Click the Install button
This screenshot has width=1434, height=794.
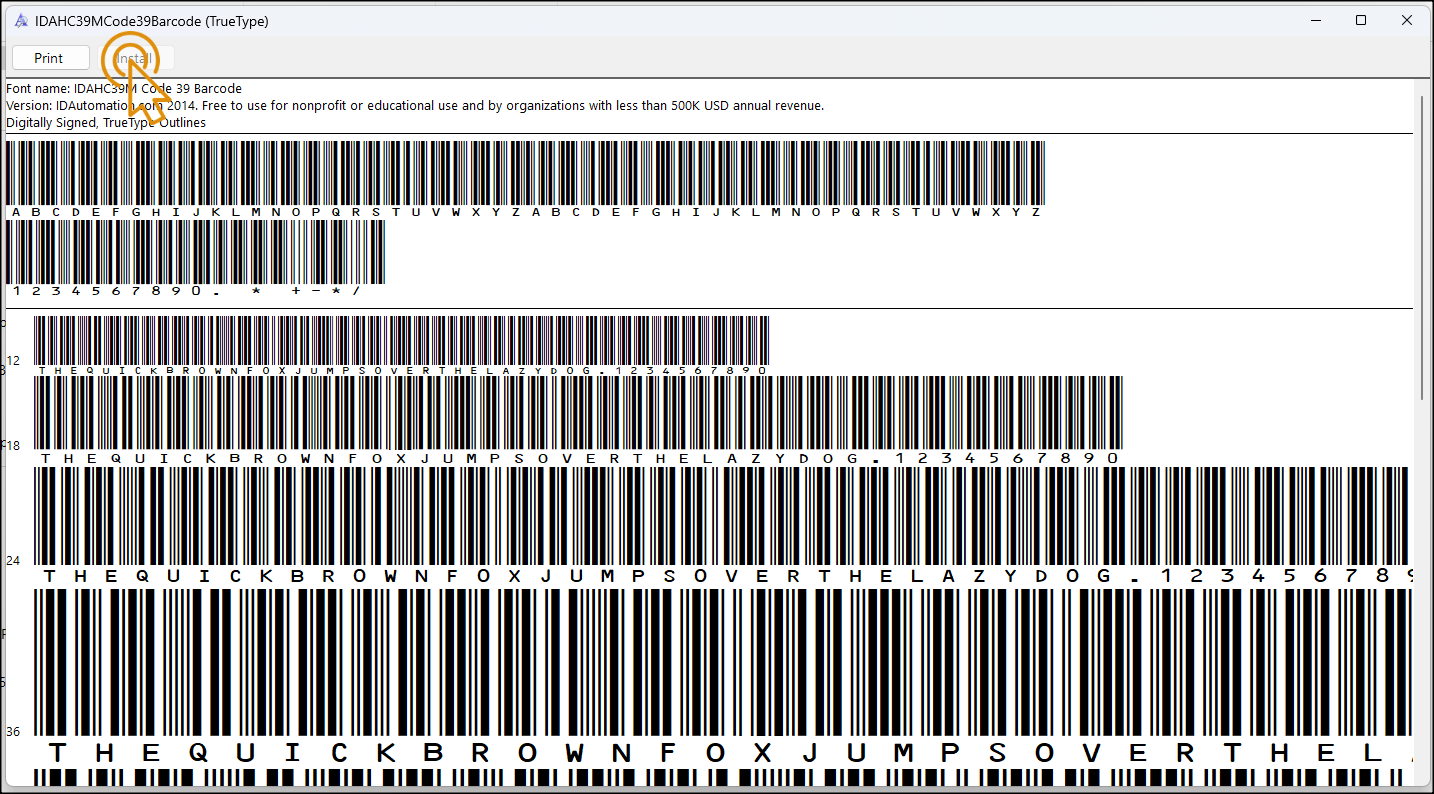[x=134, y=58]
